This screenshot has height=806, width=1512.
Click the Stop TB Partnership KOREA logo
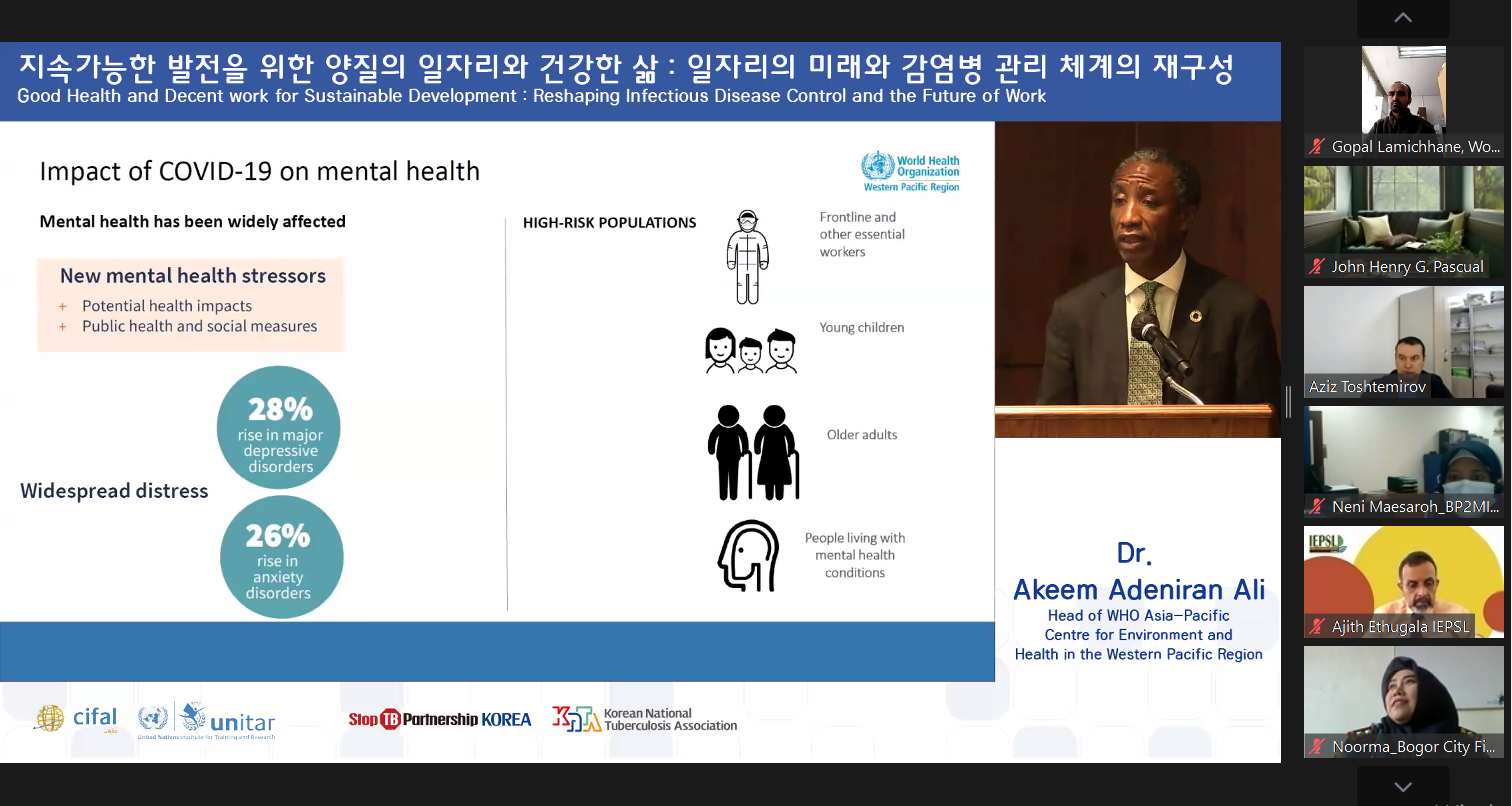tap(440, 719)
